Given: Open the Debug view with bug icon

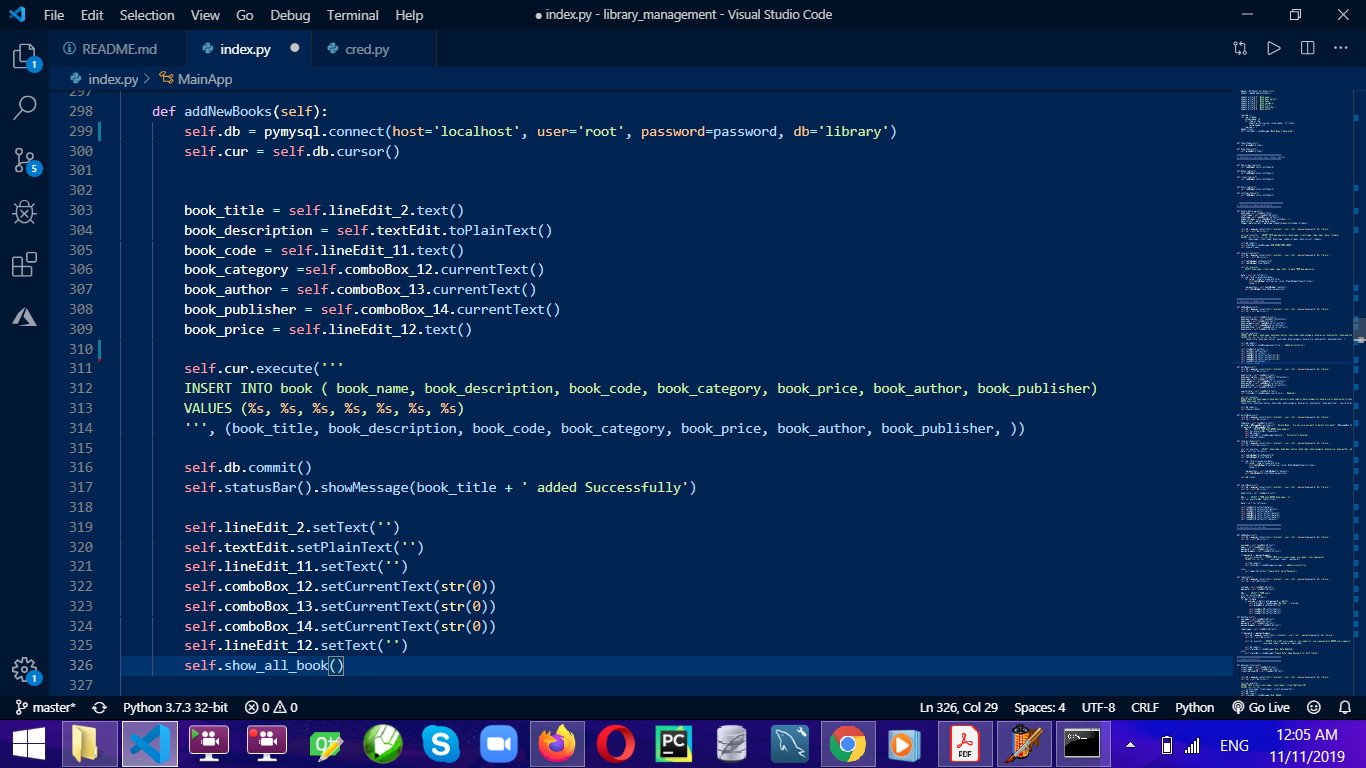Looking at the screenshot, I should pyautogui.click(x=24, y=212).
